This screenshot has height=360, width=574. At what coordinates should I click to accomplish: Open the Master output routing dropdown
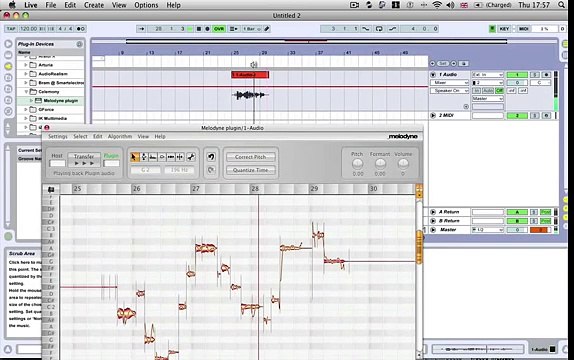pyautogui.click(x=488, y=99)
